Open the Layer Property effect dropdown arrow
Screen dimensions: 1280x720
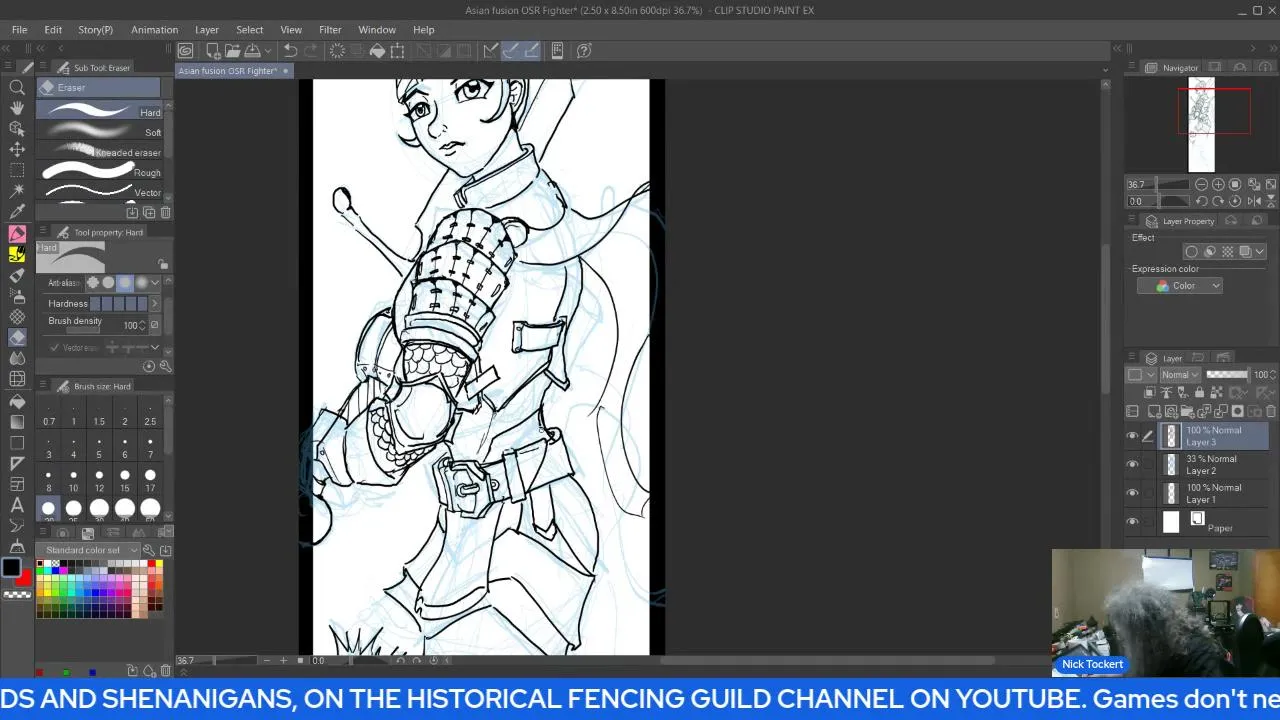pos(1260,252)
